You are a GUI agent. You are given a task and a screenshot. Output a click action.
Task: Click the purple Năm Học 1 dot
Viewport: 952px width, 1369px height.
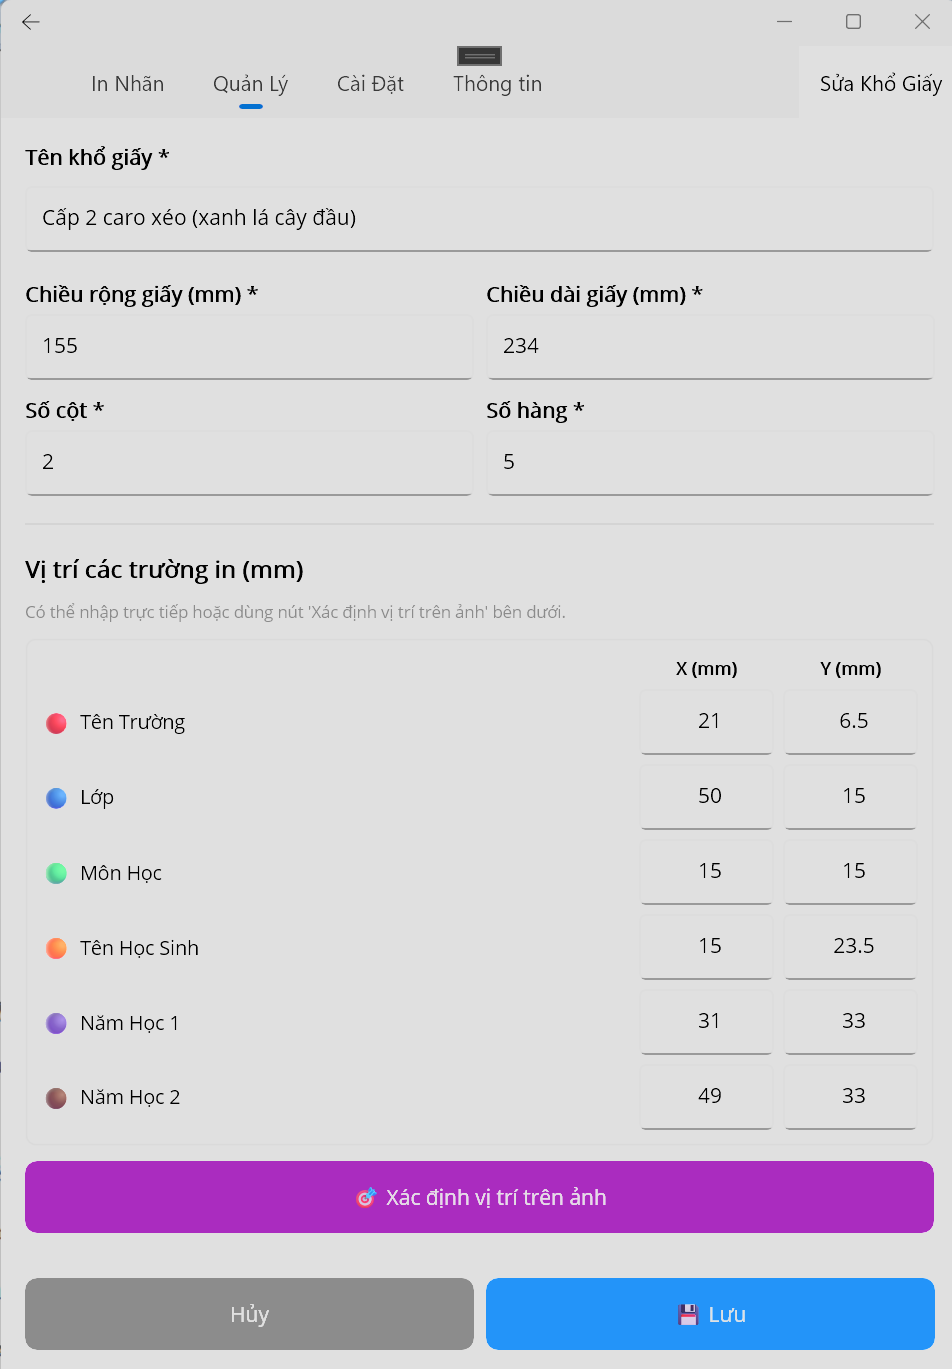tap(56, 1023)
